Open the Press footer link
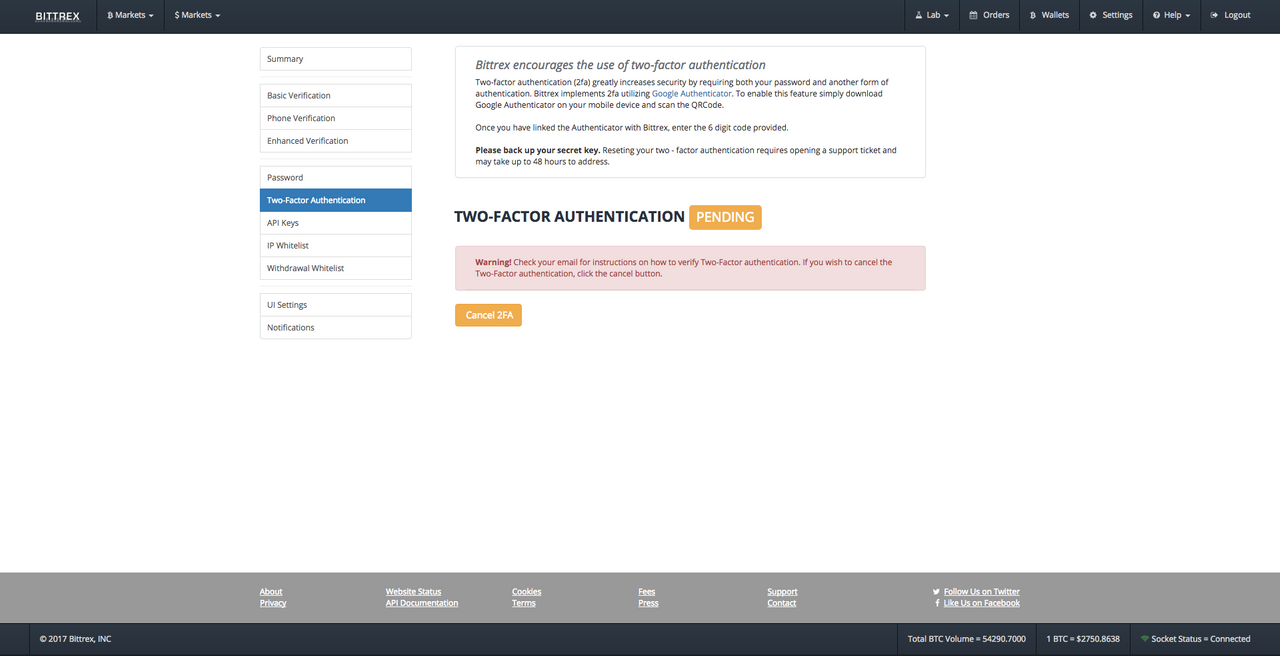 coord(648,603)
